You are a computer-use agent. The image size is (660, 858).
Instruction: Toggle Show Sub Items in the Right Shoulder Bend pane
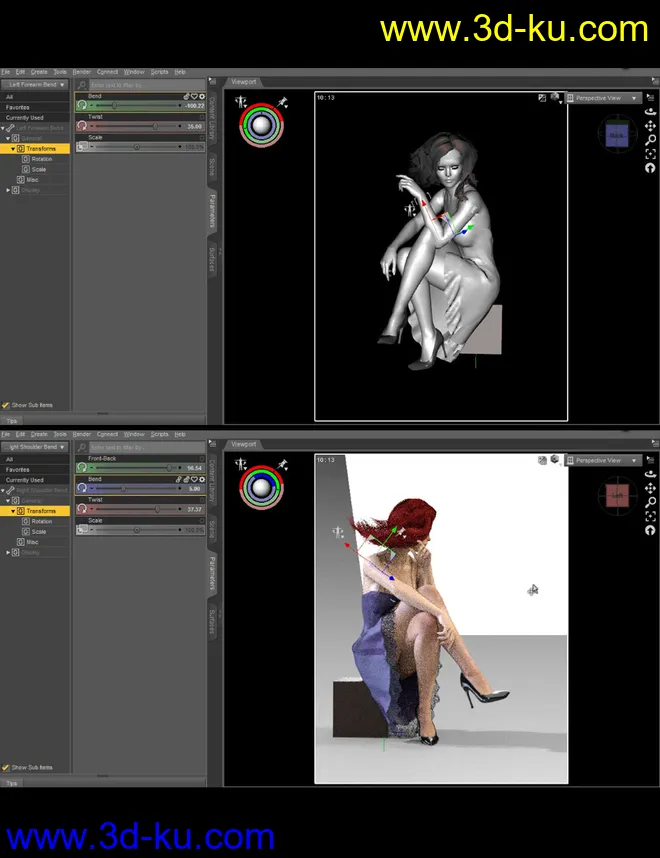(6, 767)
